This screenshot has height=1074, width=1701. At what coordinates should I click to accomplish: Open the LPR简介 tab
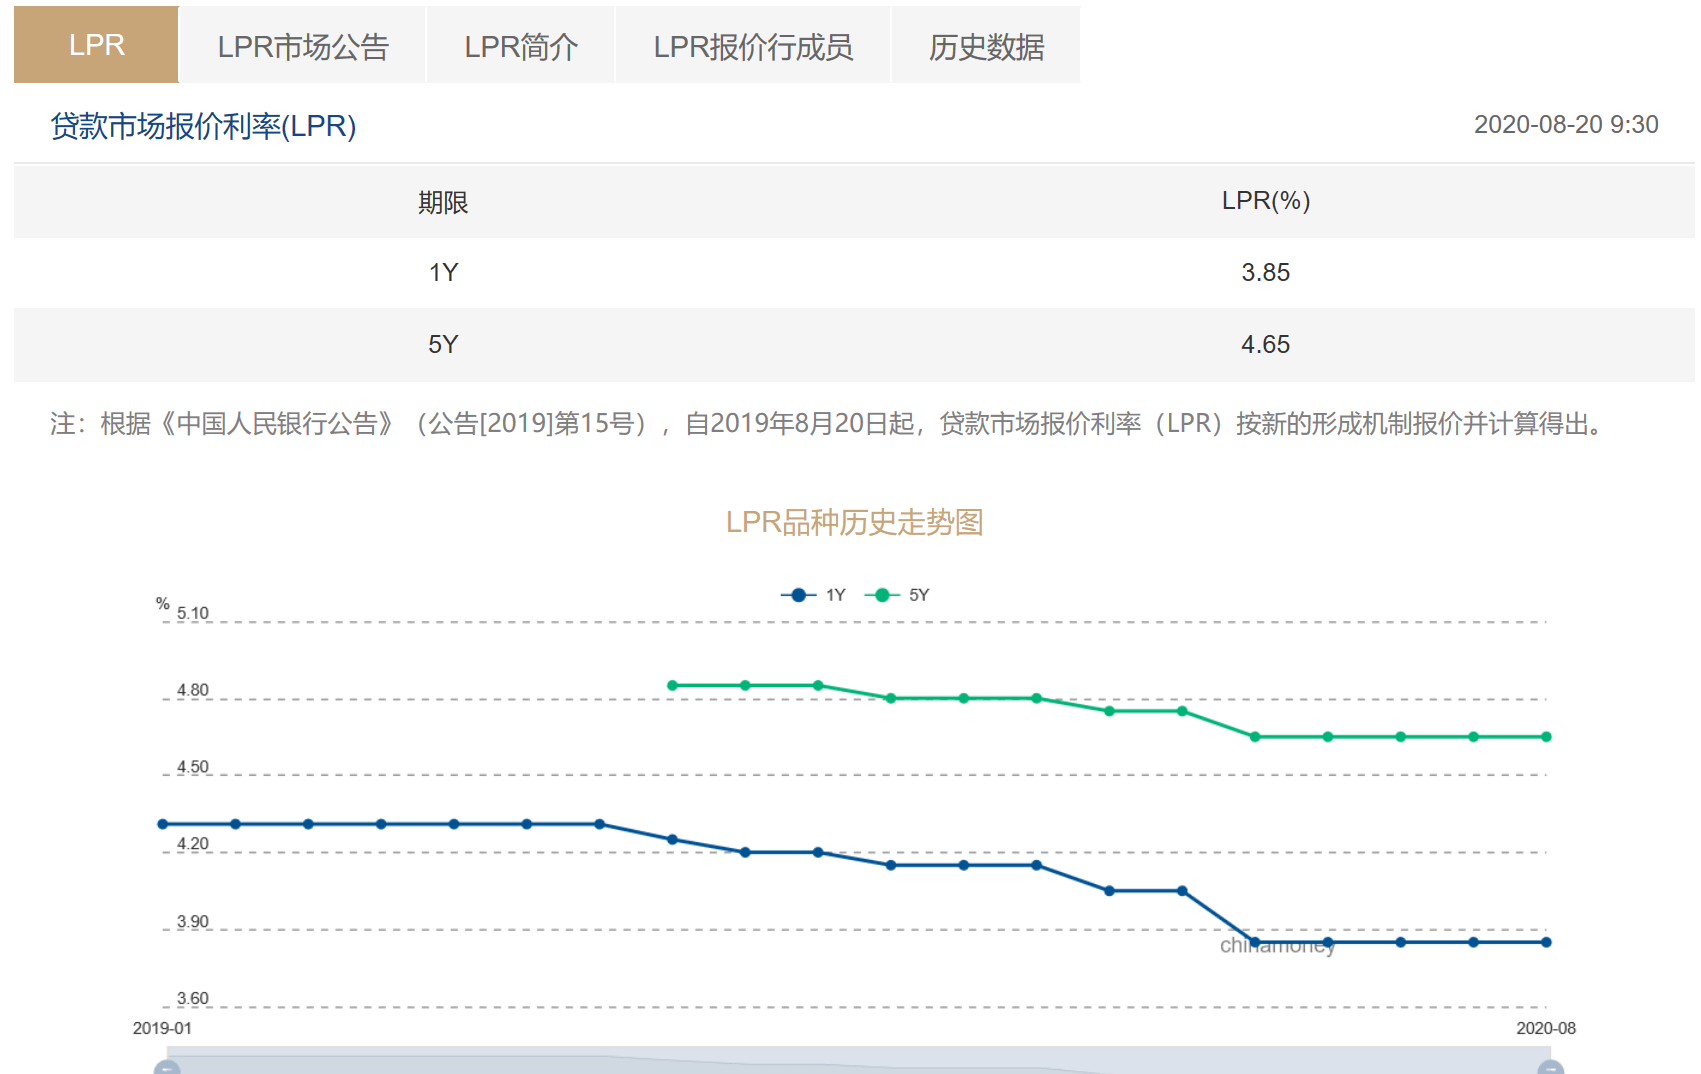(520, 46)
